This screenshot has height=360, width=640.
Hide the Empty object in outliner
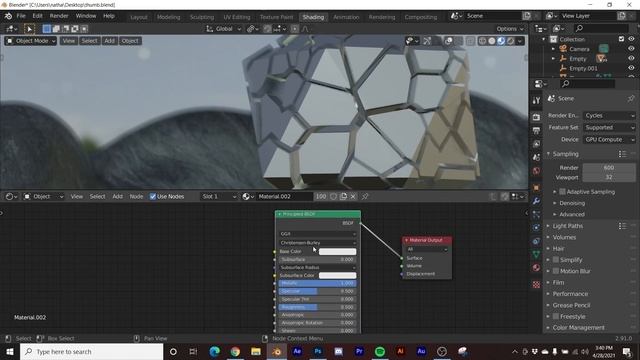pyautogui.click(x=631, y=59)
